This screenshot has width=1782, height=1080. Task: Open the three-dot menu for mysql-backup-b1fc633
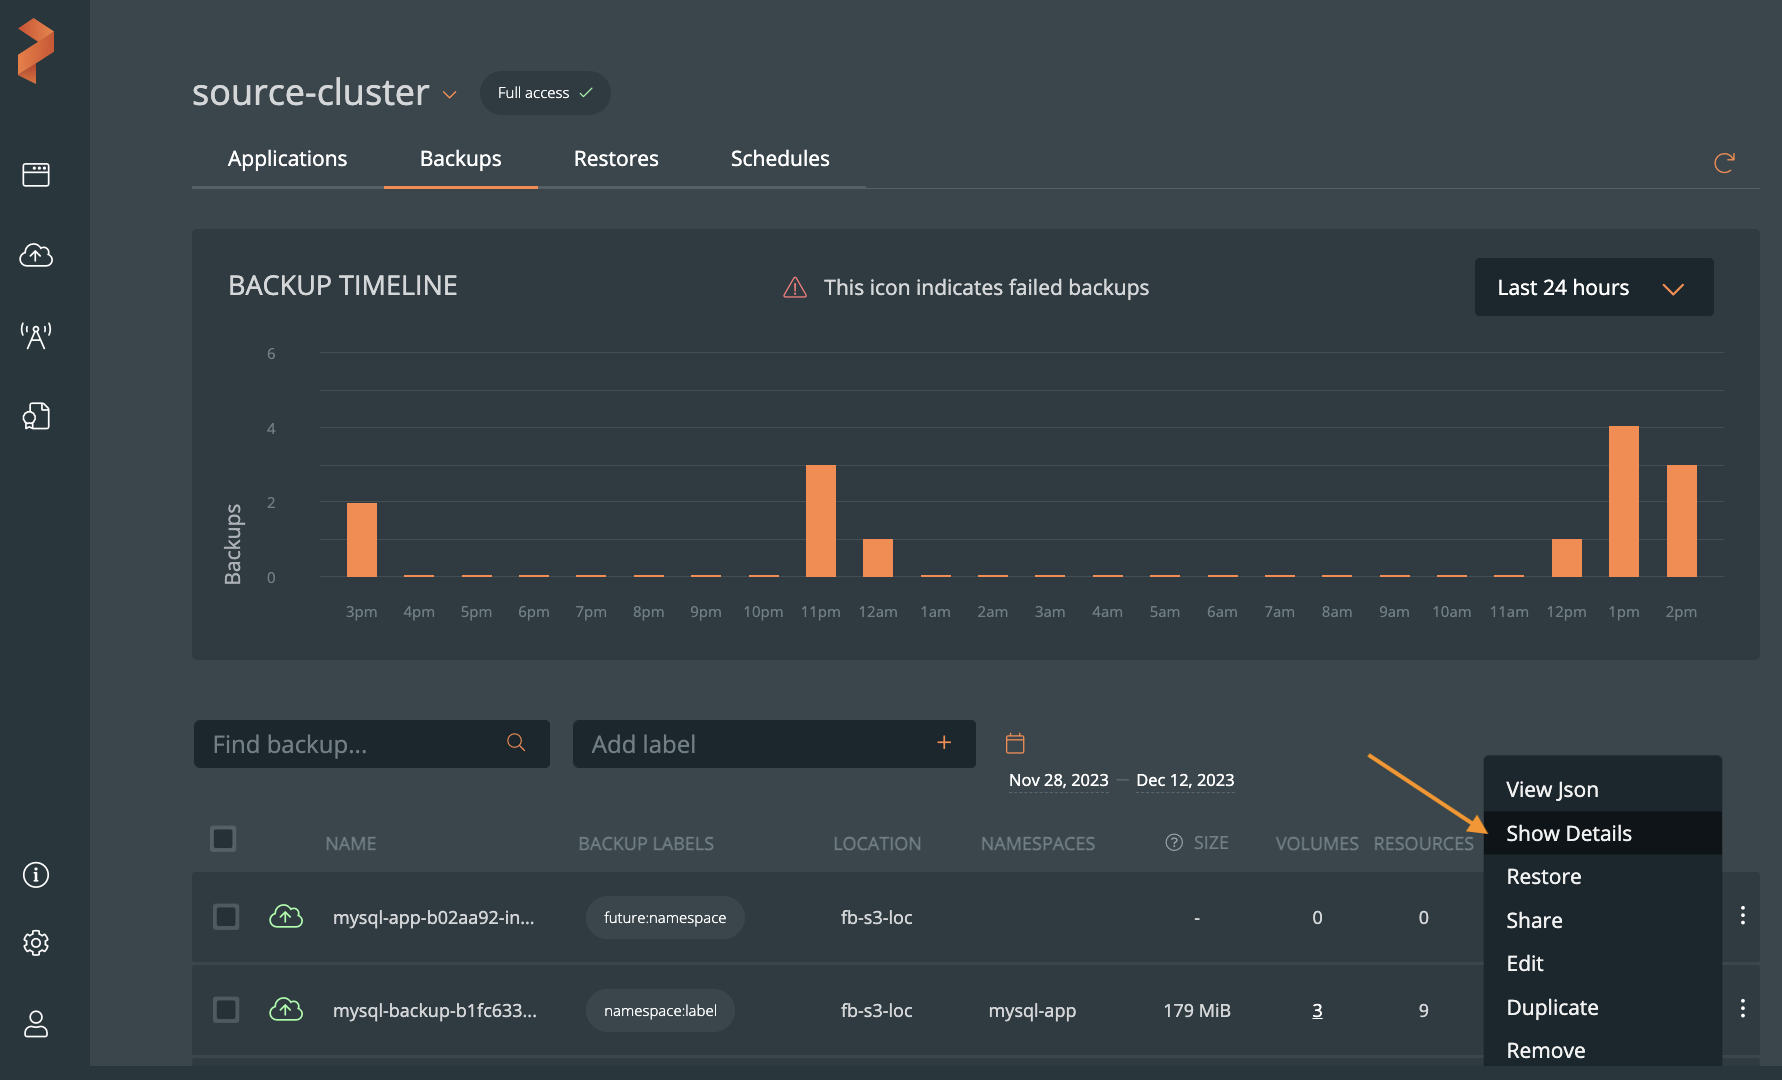(x=1742, y=1008)
